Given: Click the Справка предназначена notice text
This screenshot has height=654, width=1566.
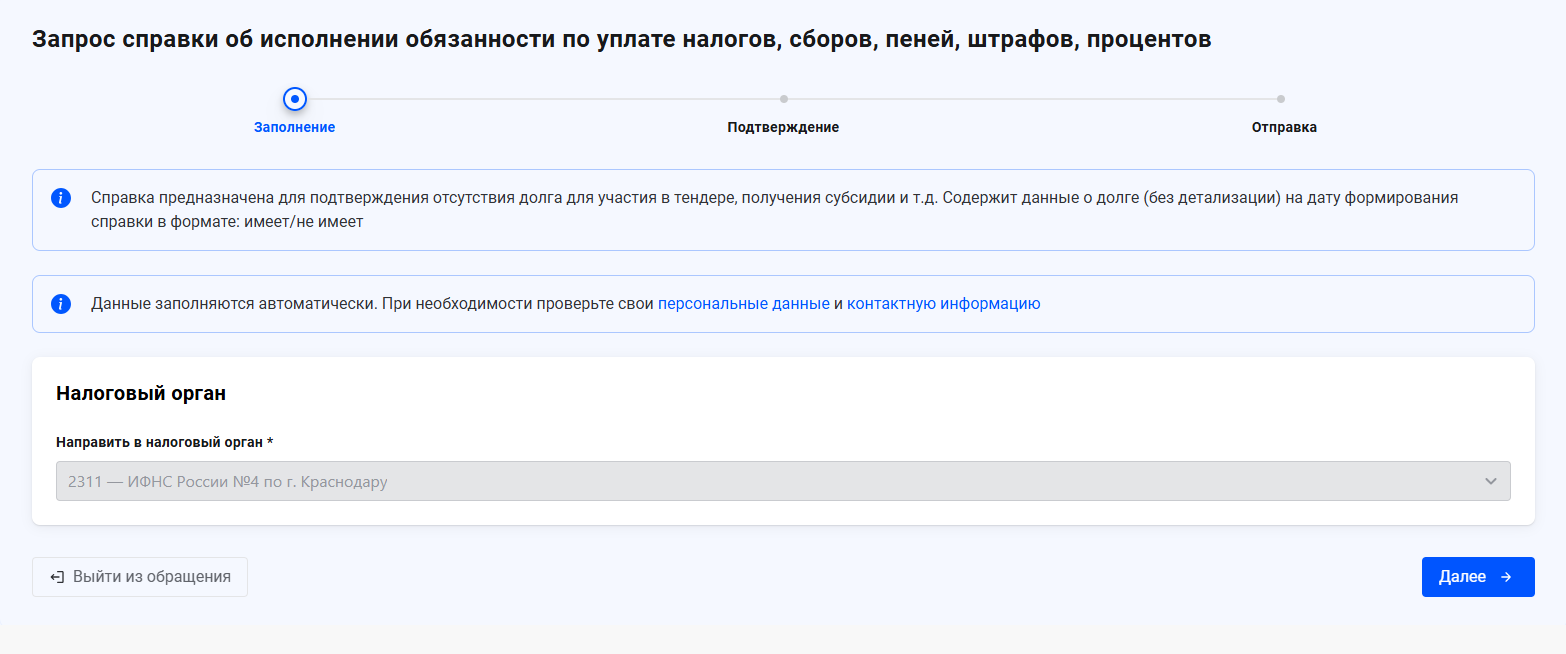Looking at the screenshot, I should (775, 210).
